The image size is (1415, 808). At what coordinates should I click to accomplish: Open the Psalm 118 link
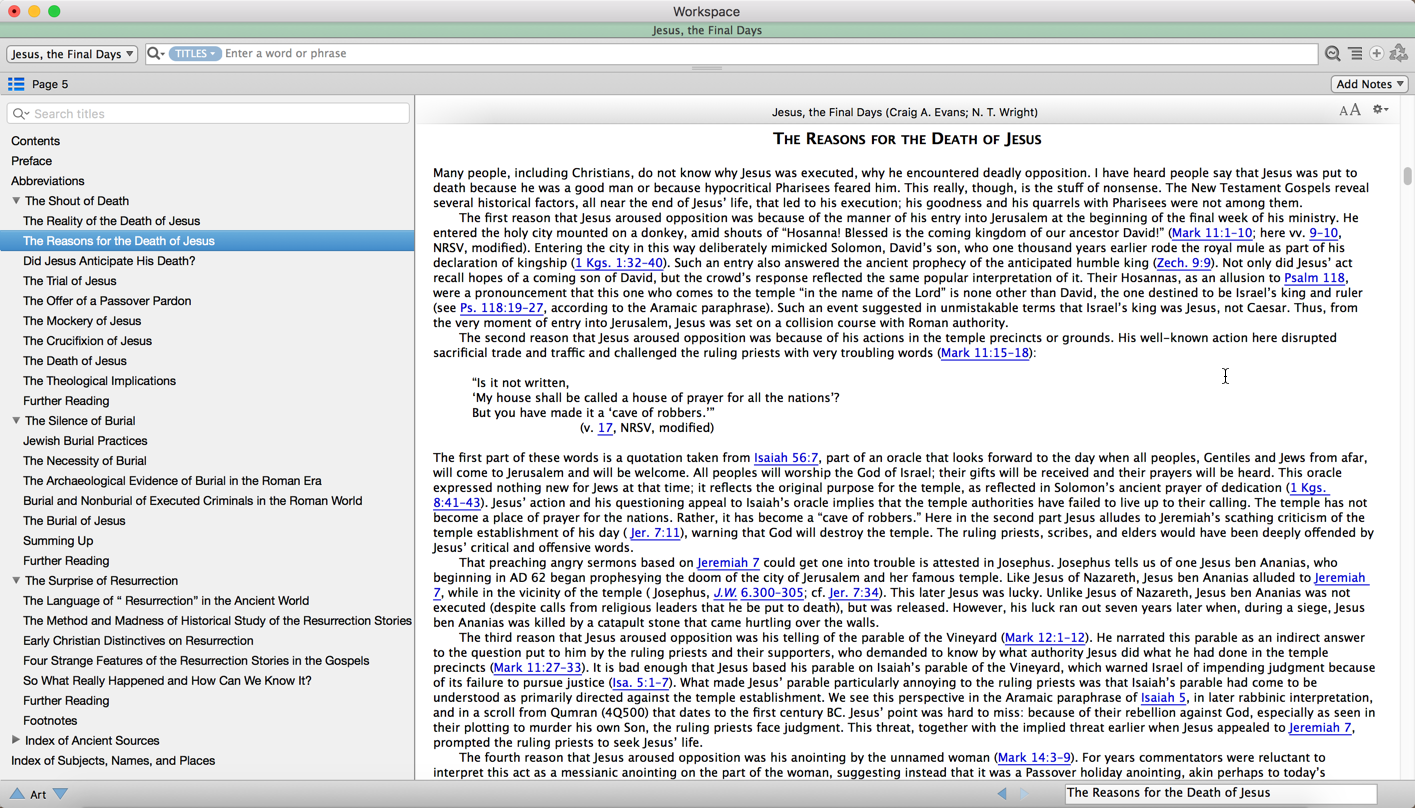click(x=1314, y=278)
